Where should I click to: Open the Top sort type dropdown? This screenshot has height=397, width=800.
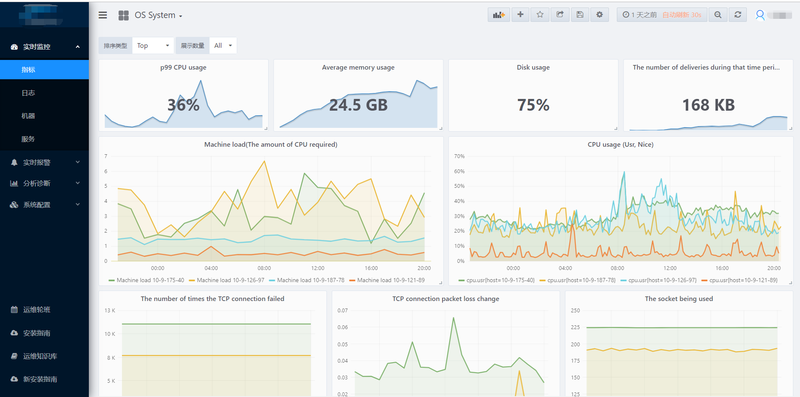tap(153, 45)
